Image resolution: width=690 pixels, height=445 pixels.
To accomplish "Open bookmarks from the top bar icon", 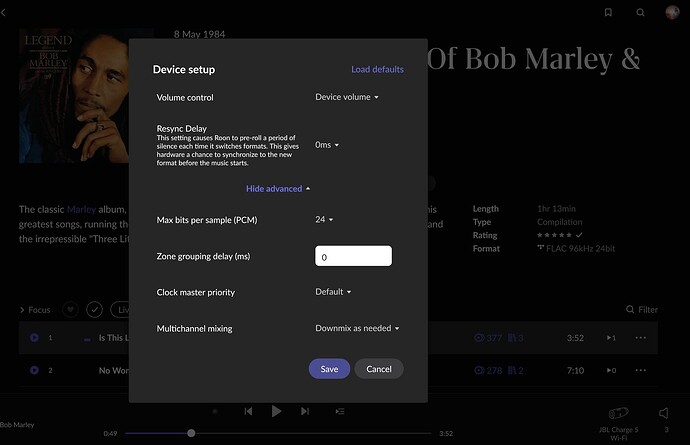I will [x=608, y=12].
